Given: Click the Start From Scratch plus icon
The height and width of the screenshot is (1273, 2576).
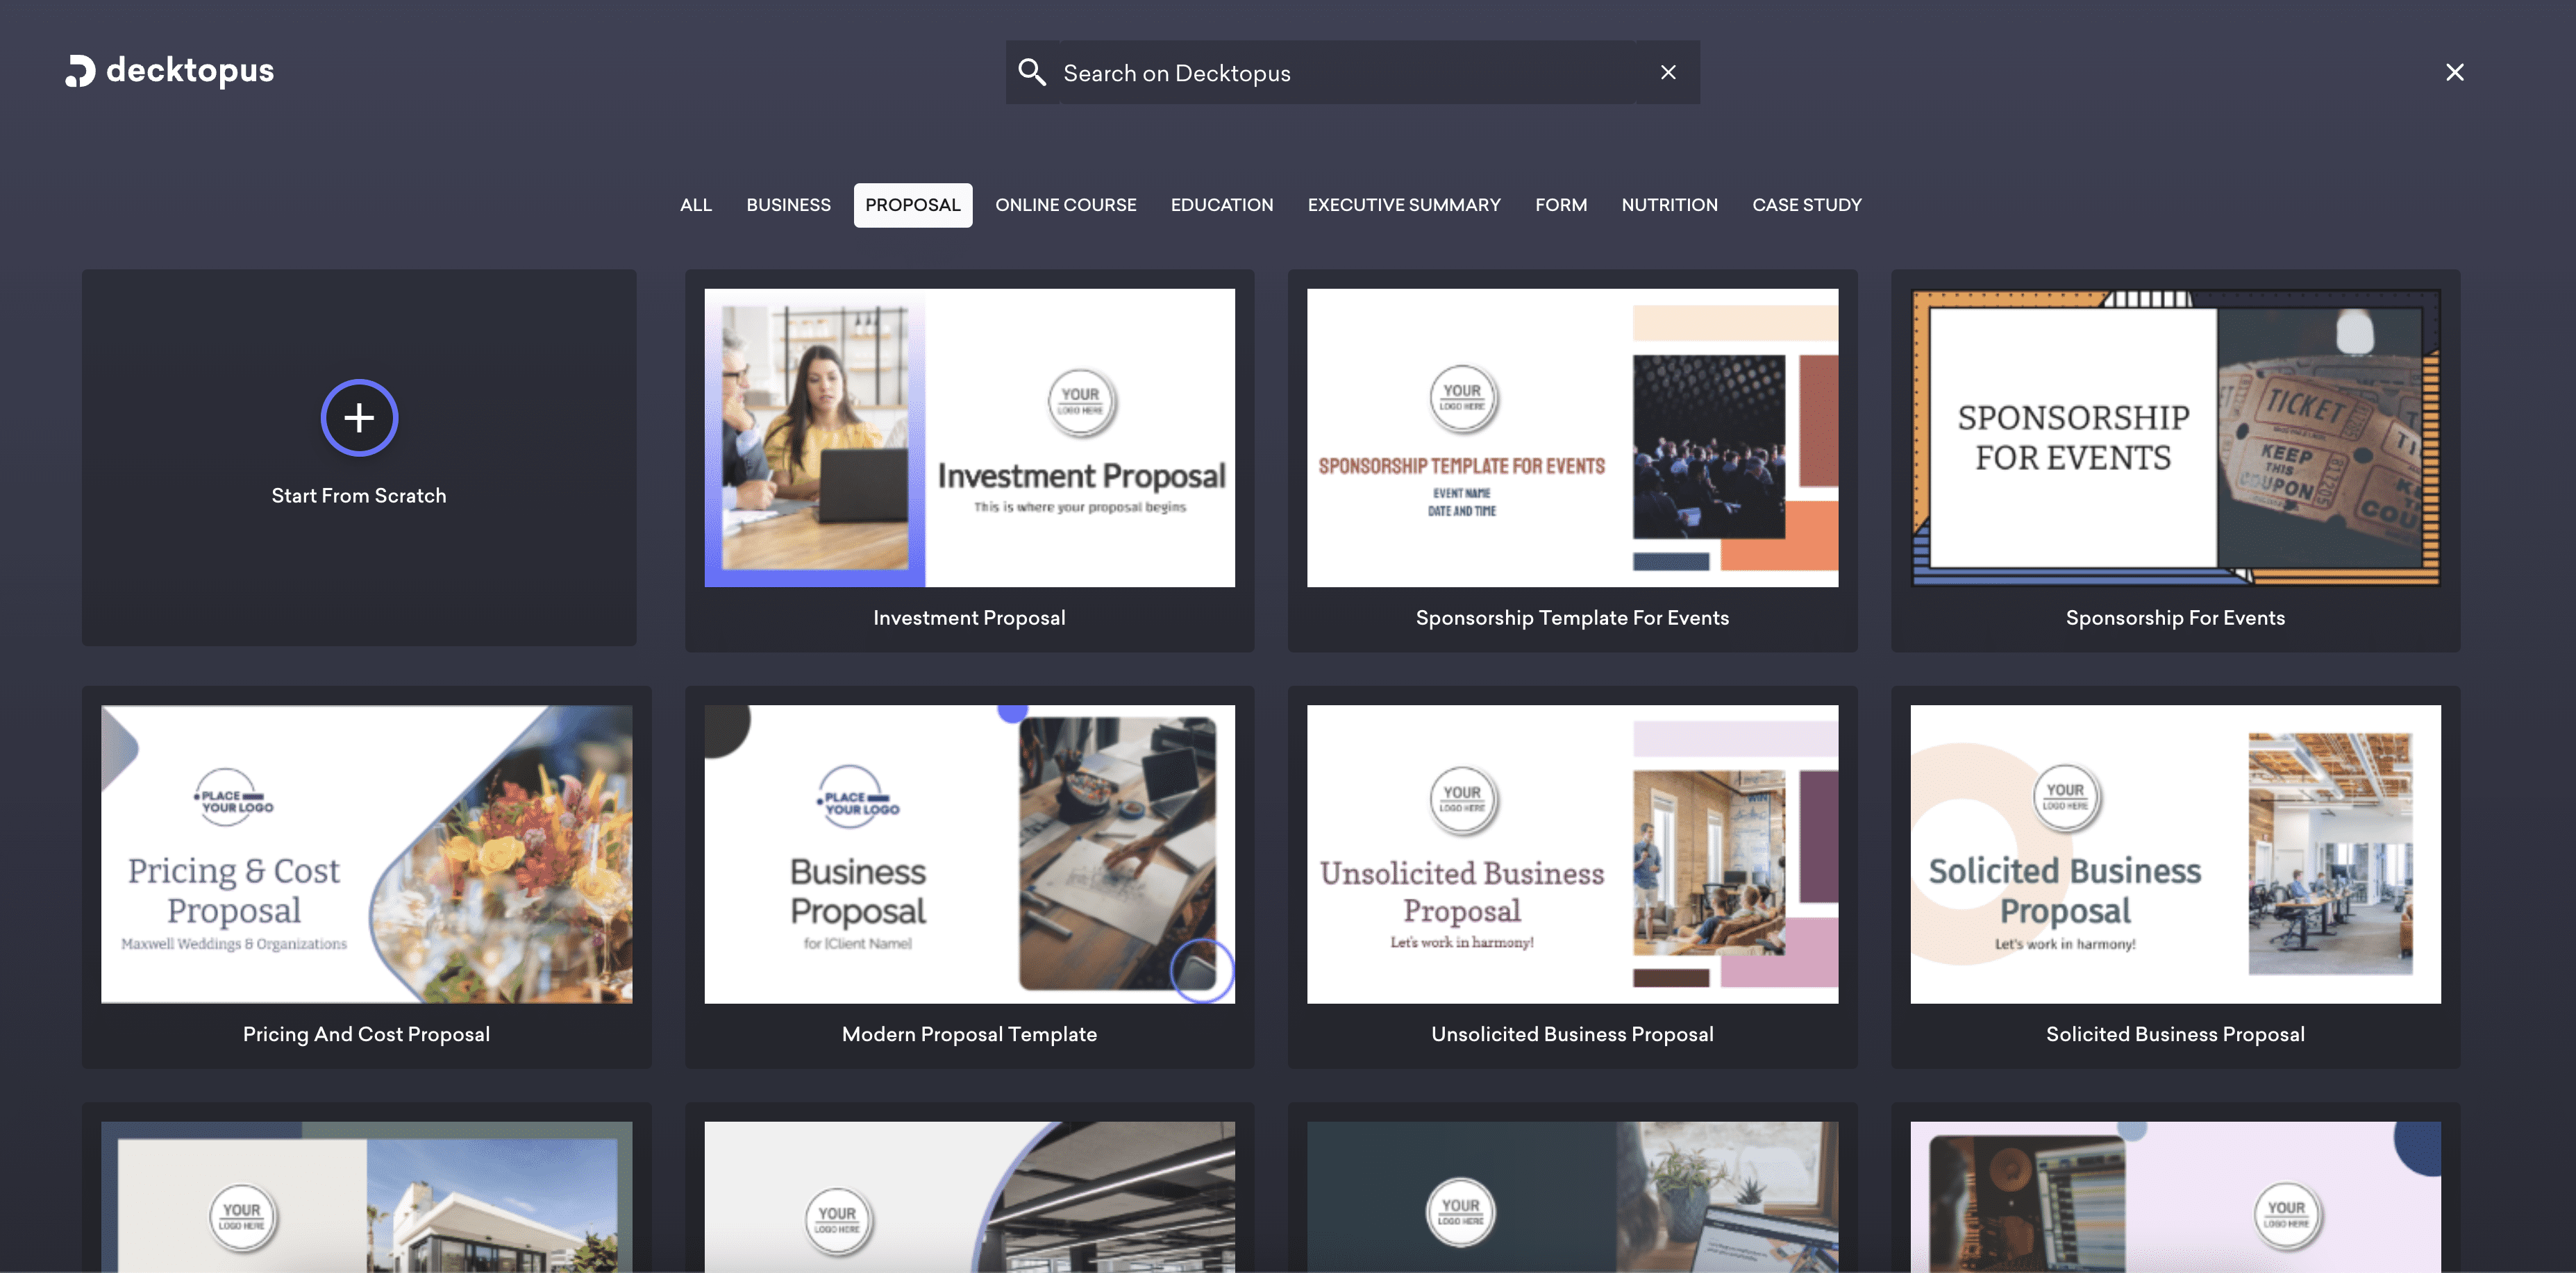Looking at the screenshot, I should point(360,417).
